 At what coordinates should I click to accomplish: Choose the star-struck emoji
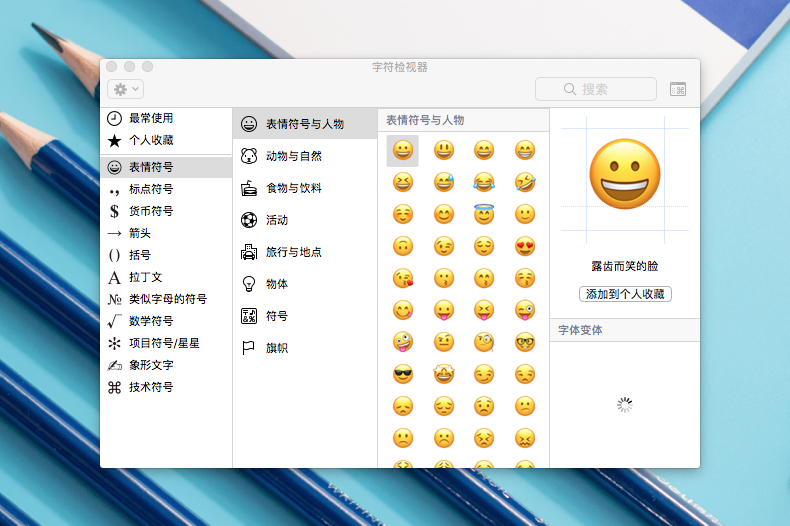click(444, 374)
